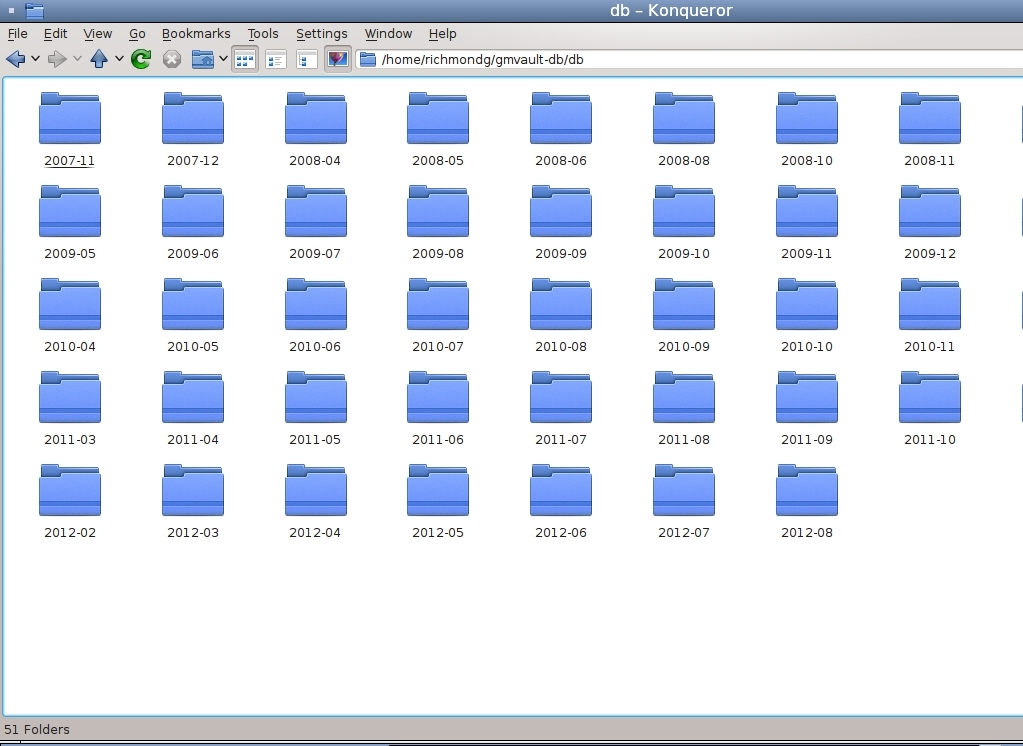The width and height of the screenshot is (1023, 746).
Task: Select the 2011-03 folder
Action: tap(70, 397)
